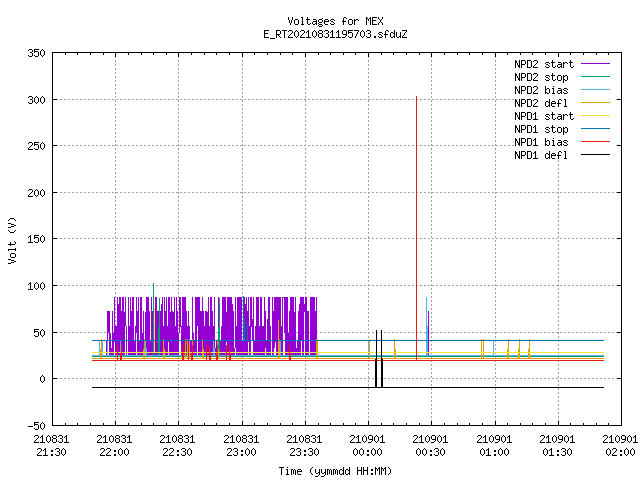Click the red NPD1 bias legend line
Viewport: 640px width, 480px height.
click(x=596, y=142)
